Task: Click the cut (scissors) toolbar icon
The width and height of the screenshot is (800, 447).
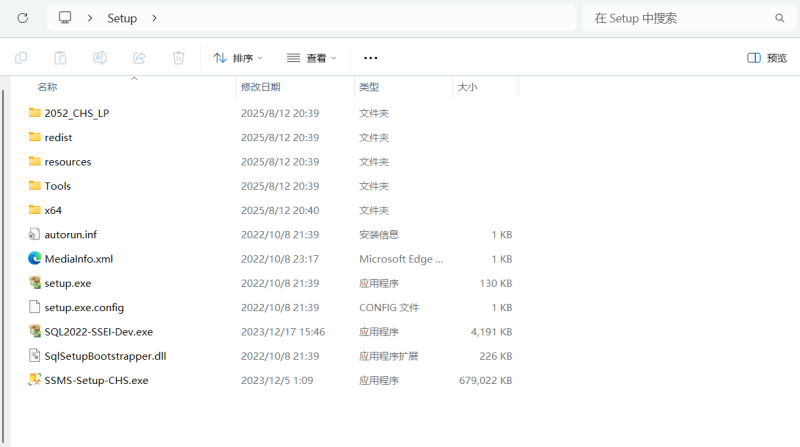Action: [21, 58]
